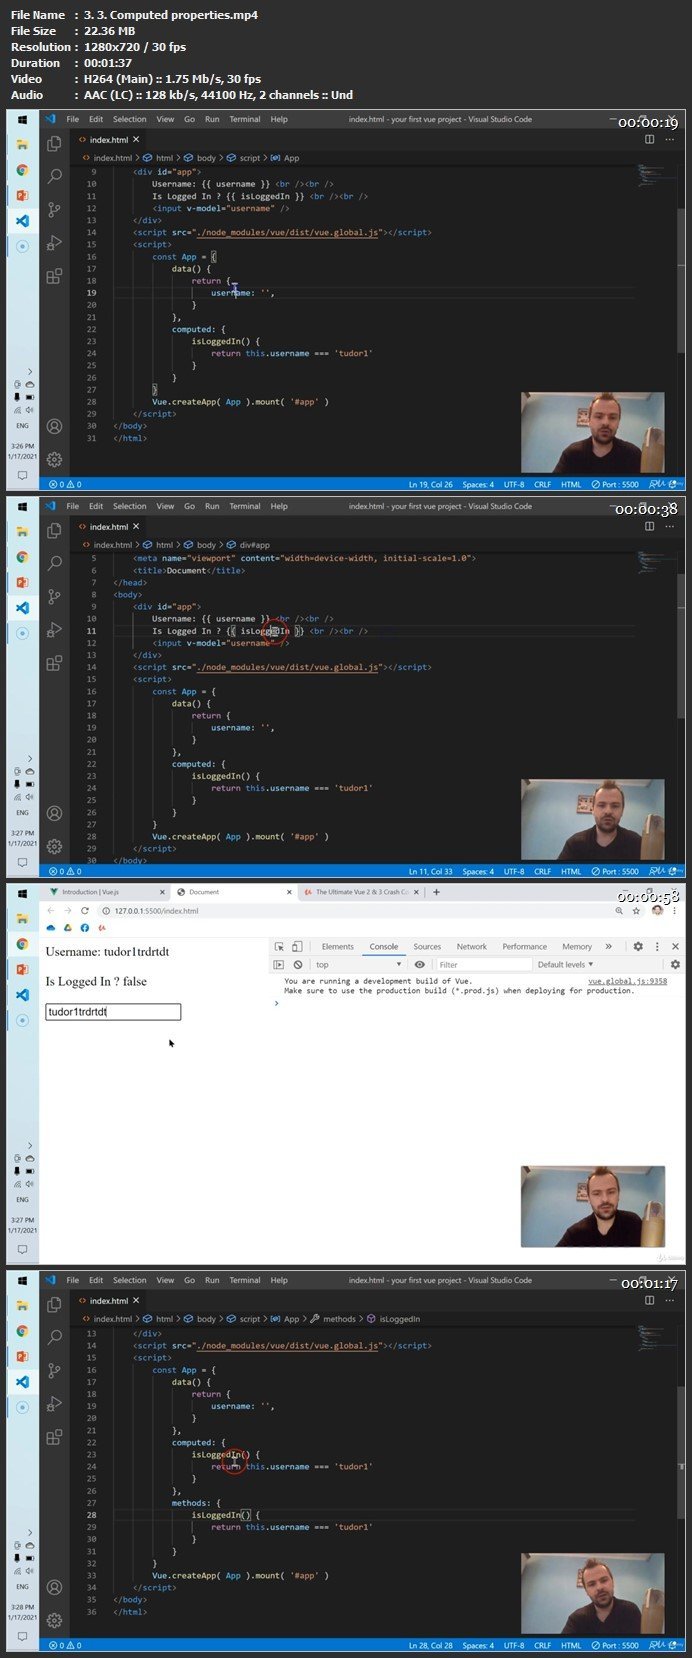Open the 'Default levels' dropdown
692x1658 pixels.
point(565,965)
